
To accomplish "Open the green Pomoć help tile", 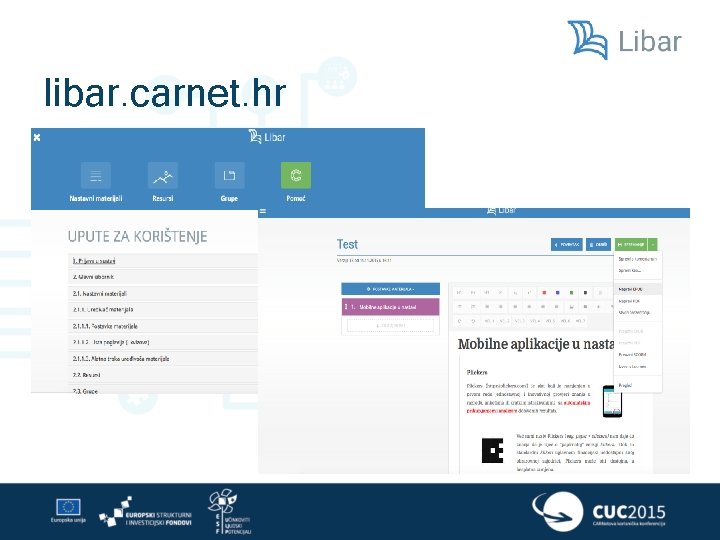I will [296, 175].
